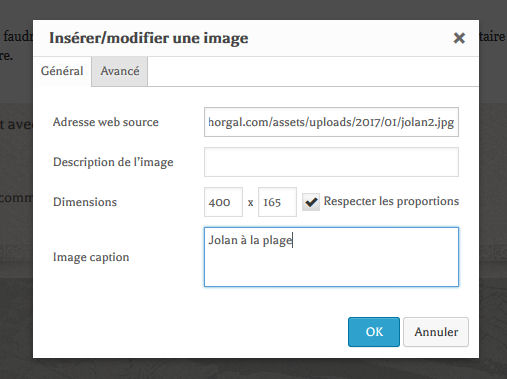507x379 pixels.
Task: Close the Insérer/modifier une image dialog
Action: pos(459,38)
